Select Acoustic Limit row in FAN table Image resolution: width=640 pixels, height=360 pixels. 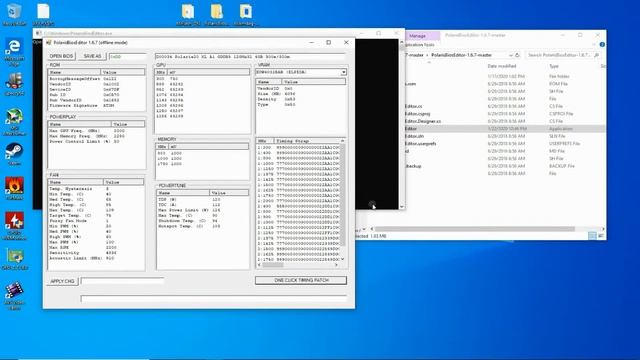point(96,258)
